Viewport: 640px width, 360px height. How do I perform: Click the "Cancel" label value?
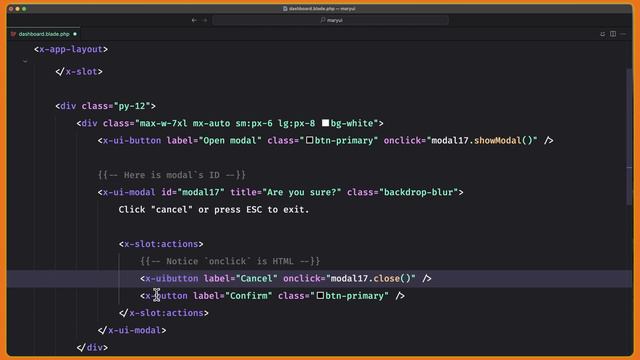(x=257, y=278)
